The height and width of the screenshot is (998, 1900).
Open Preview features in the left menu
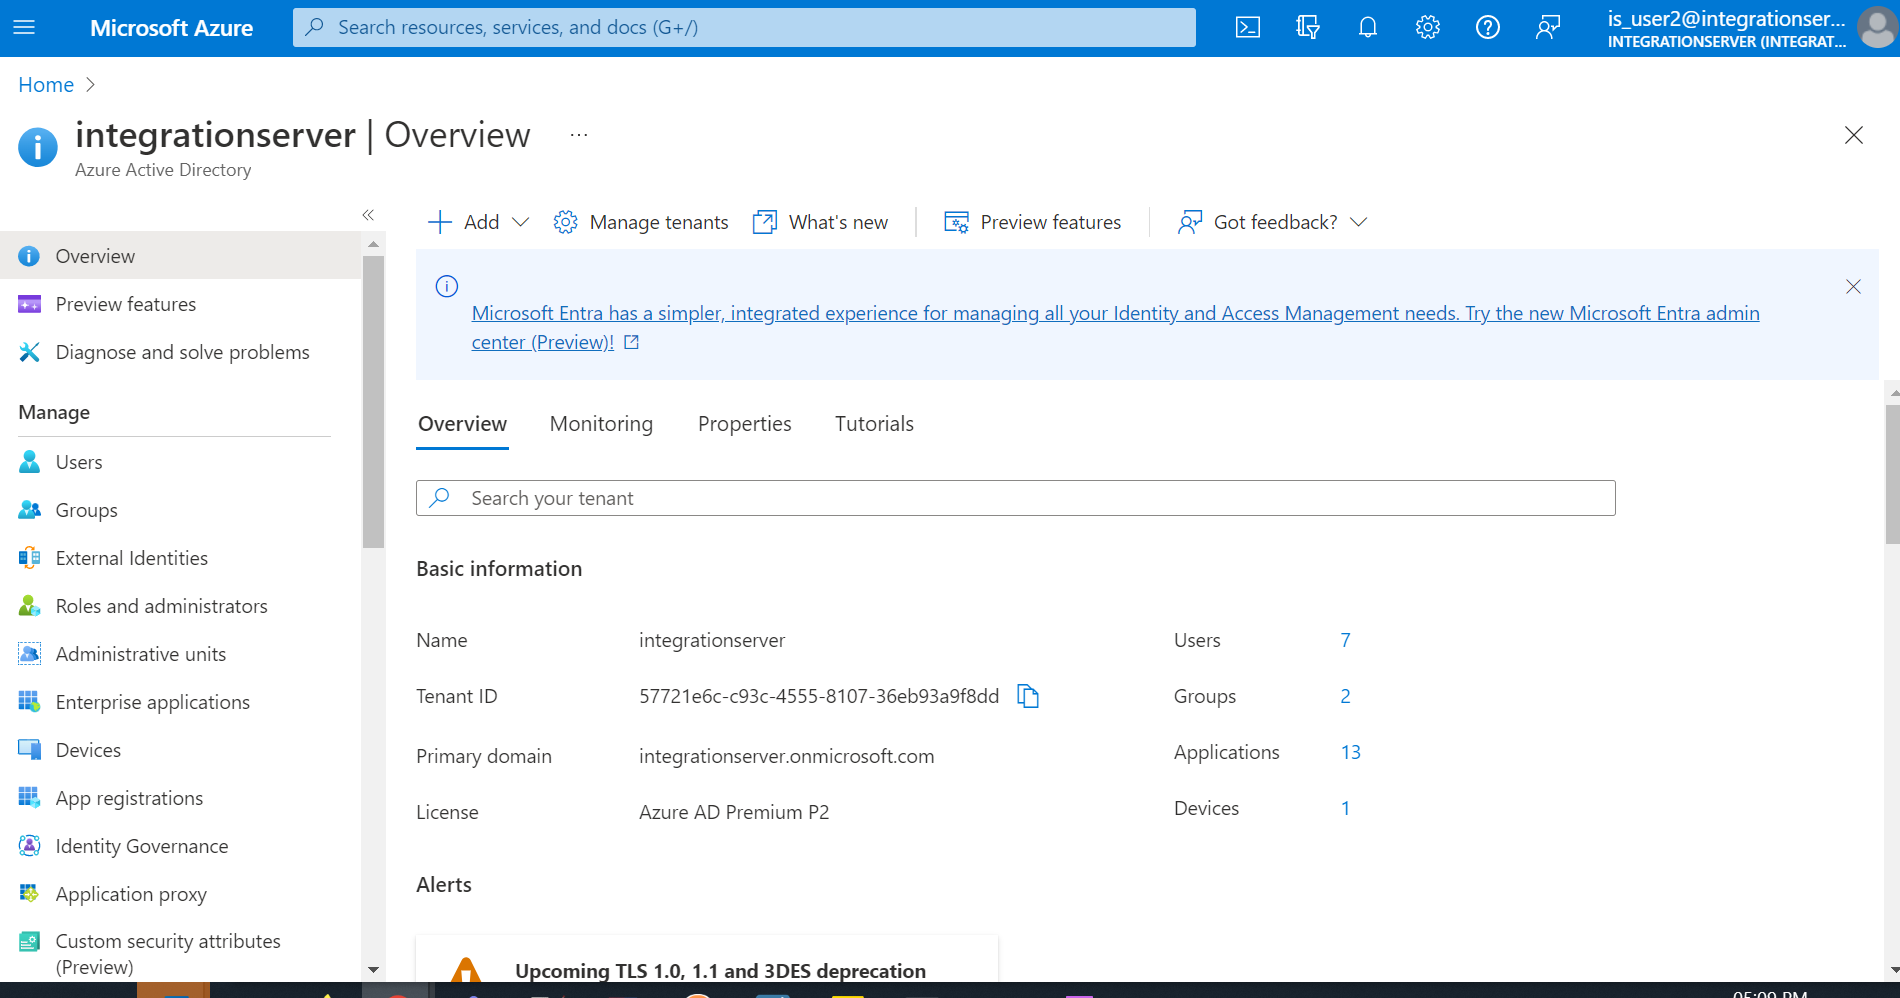click(180, 304)
